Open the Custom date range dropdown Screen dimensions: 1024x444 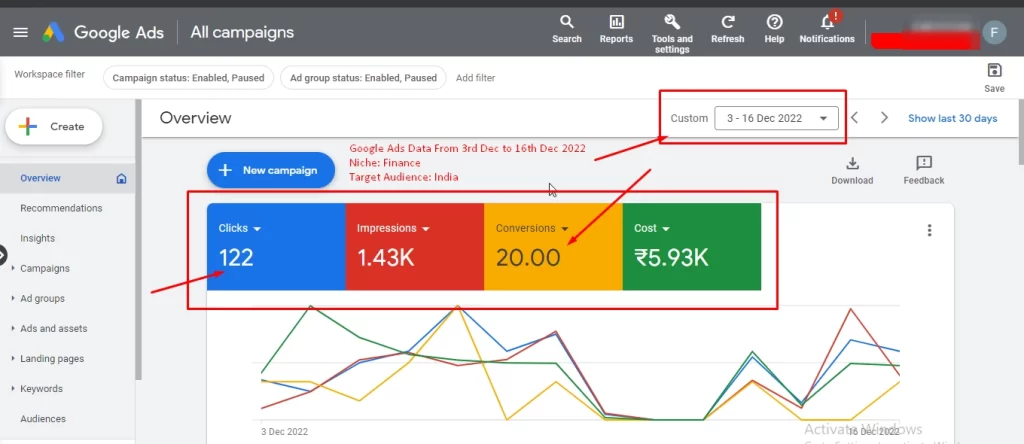point(776,118)
